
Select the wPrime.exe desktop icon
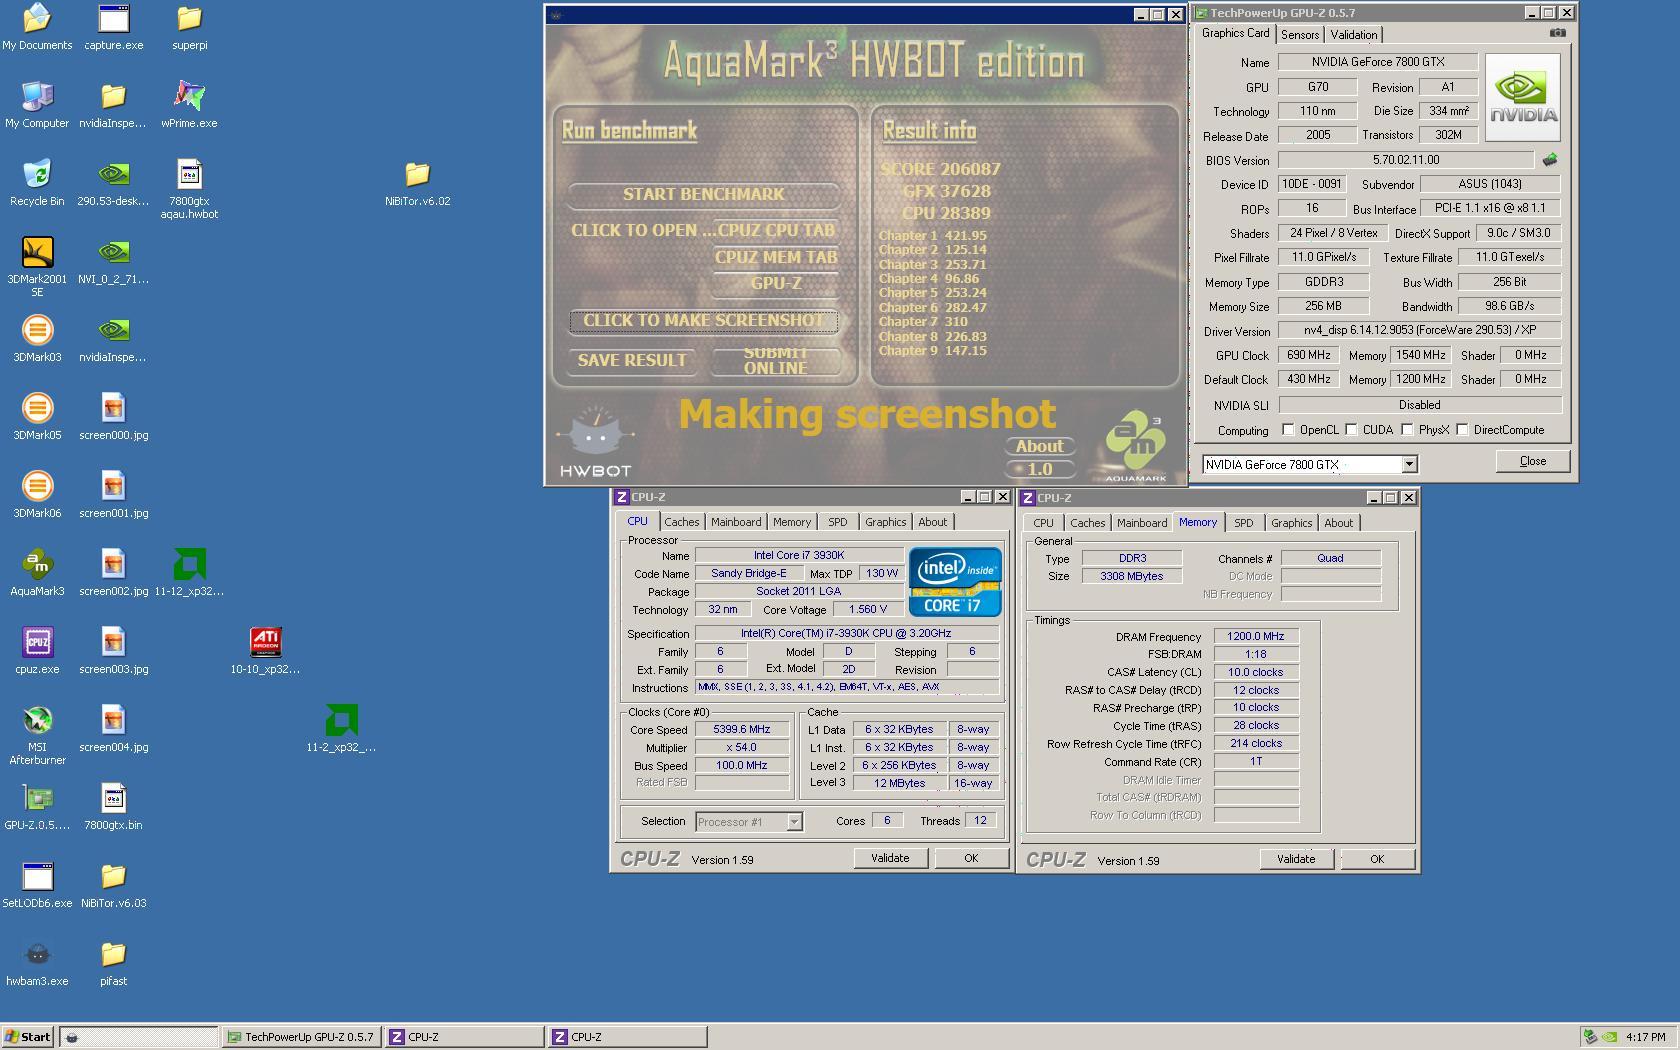point(189,105)
